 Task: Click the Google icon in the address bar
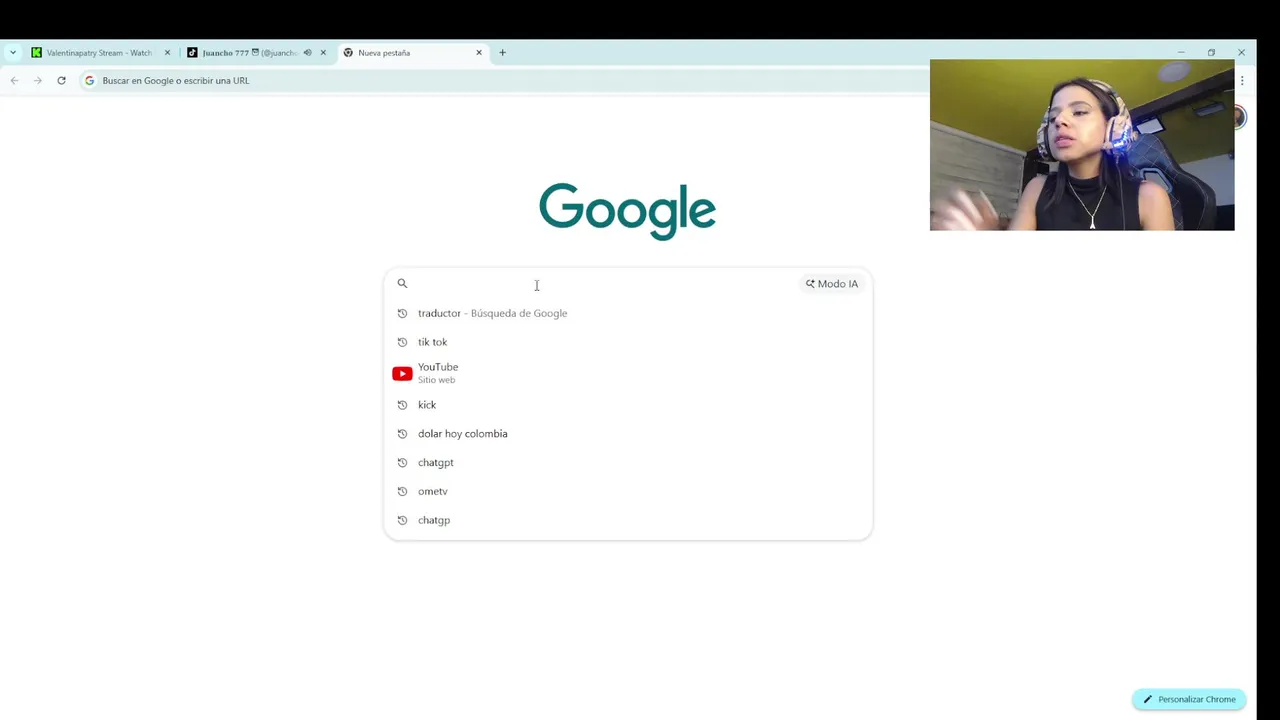pyautogui.click(x=89, y=81)
